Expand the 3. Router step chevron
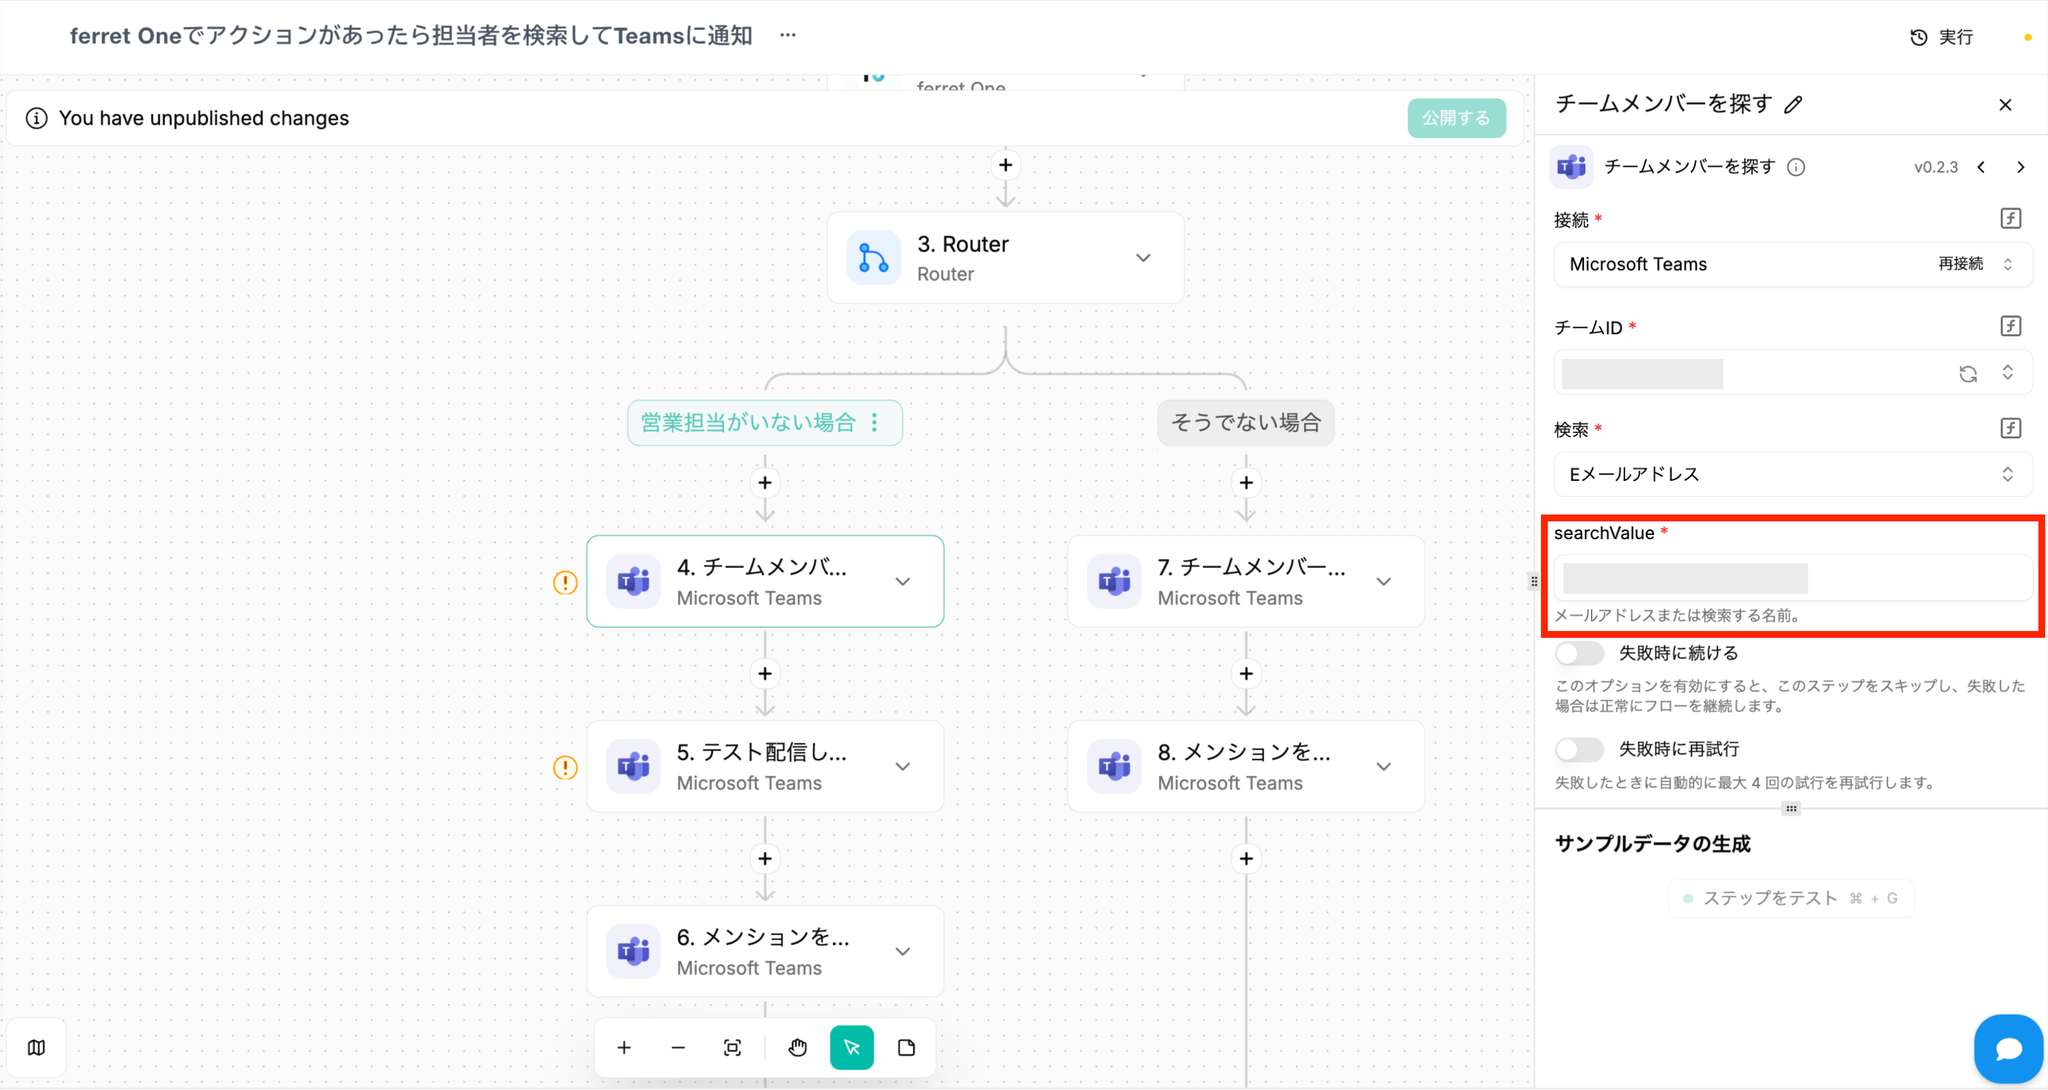Image resolution: width=2048 pixels, height=1090 pixels. [1143, 258]
